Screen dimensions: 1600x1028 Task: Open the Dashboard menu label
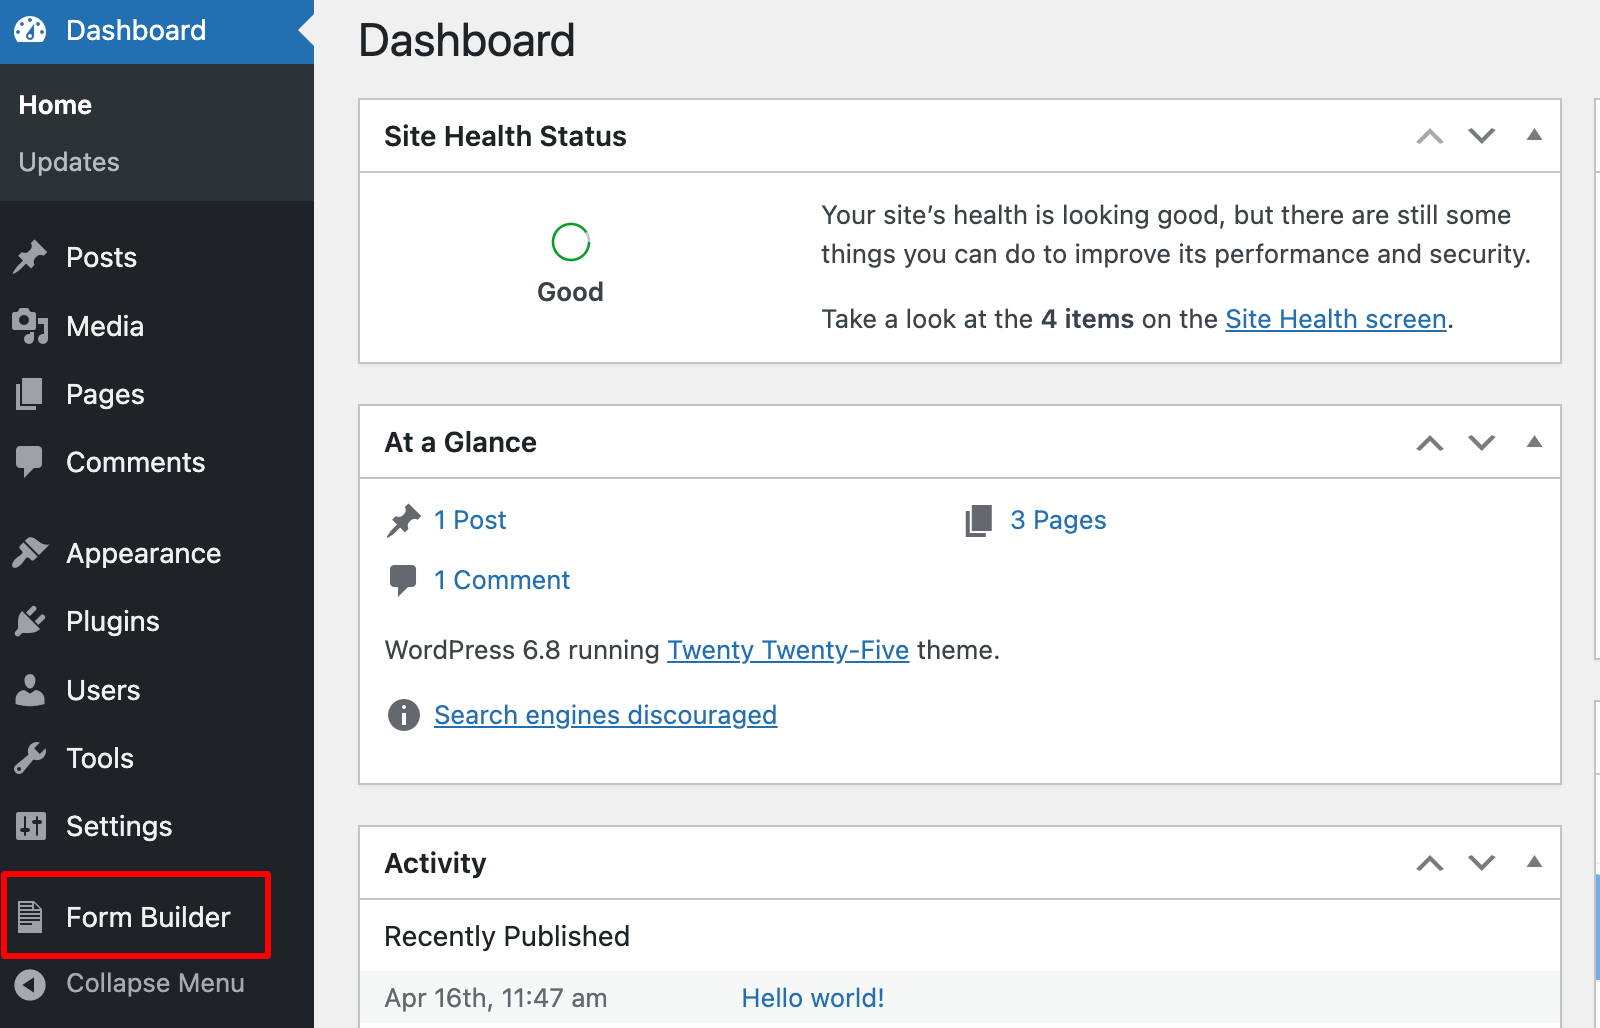(x=136, y=30)
